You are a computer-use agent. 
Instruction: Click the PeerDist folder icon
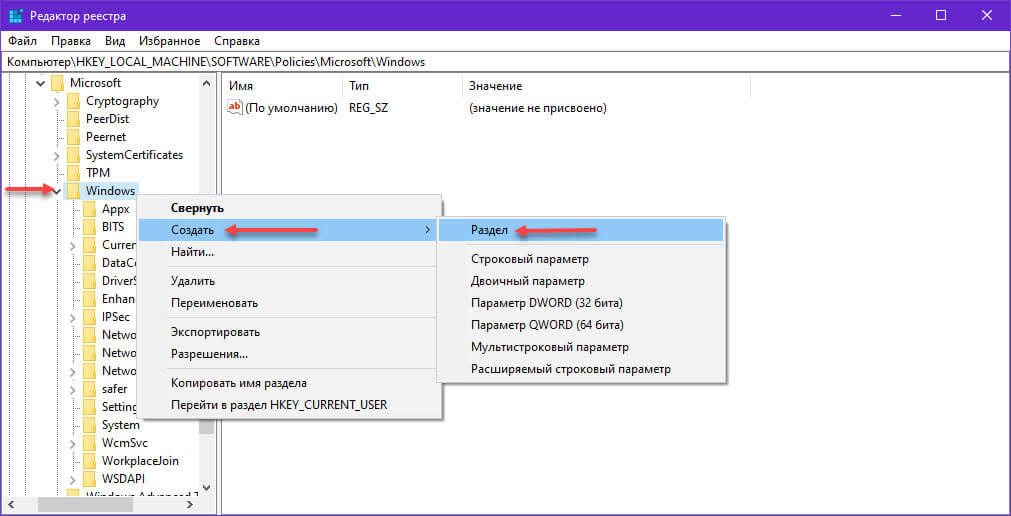point(74,119)
